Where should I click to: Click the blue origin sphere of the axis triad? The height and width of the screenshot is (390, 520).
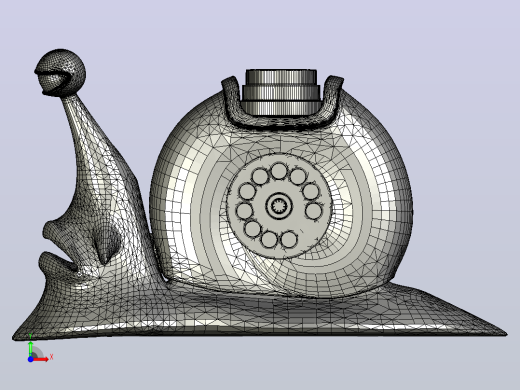[x=30, y=359]
